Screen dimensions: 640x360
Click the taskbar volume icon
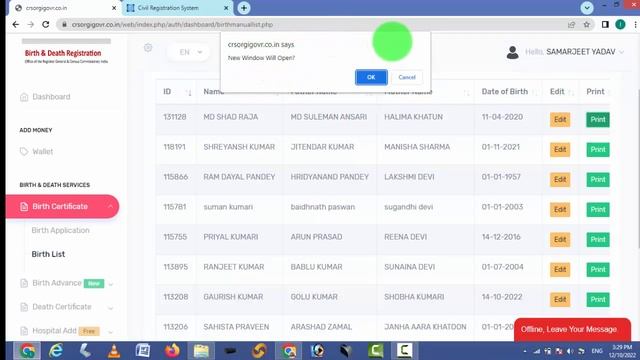[570, 351]
